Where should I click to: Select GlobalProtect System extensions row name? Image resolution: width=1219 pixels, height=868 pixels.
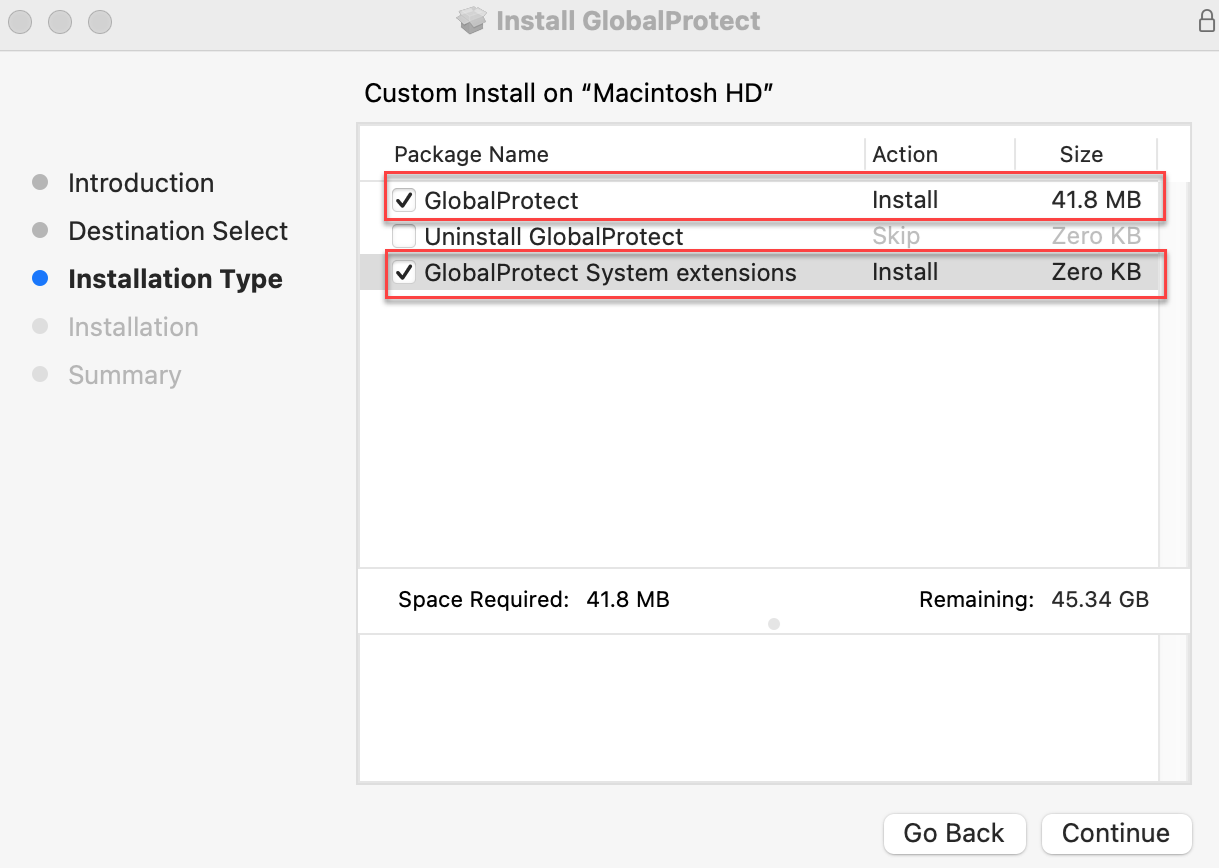[x=610, y=273]
